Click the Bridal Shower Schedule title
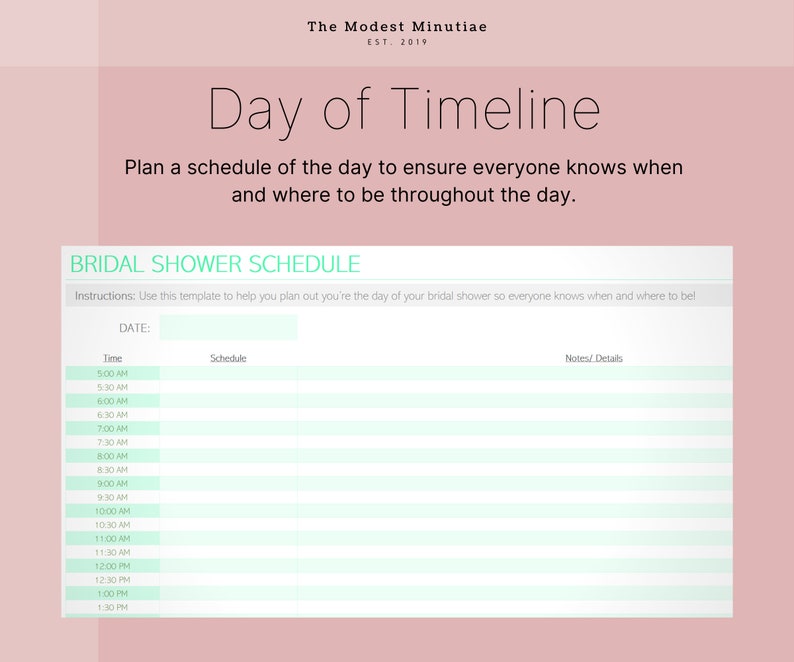Viewport: 794px width, 662px height. (215, 264)
